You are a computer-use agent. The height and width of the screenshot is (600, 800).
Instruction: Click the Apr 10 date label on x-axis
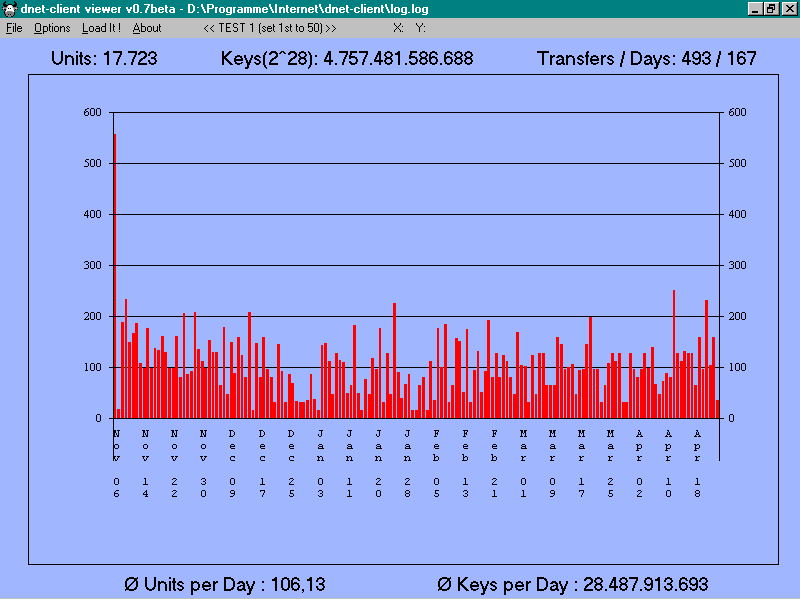tap(668, 463)
